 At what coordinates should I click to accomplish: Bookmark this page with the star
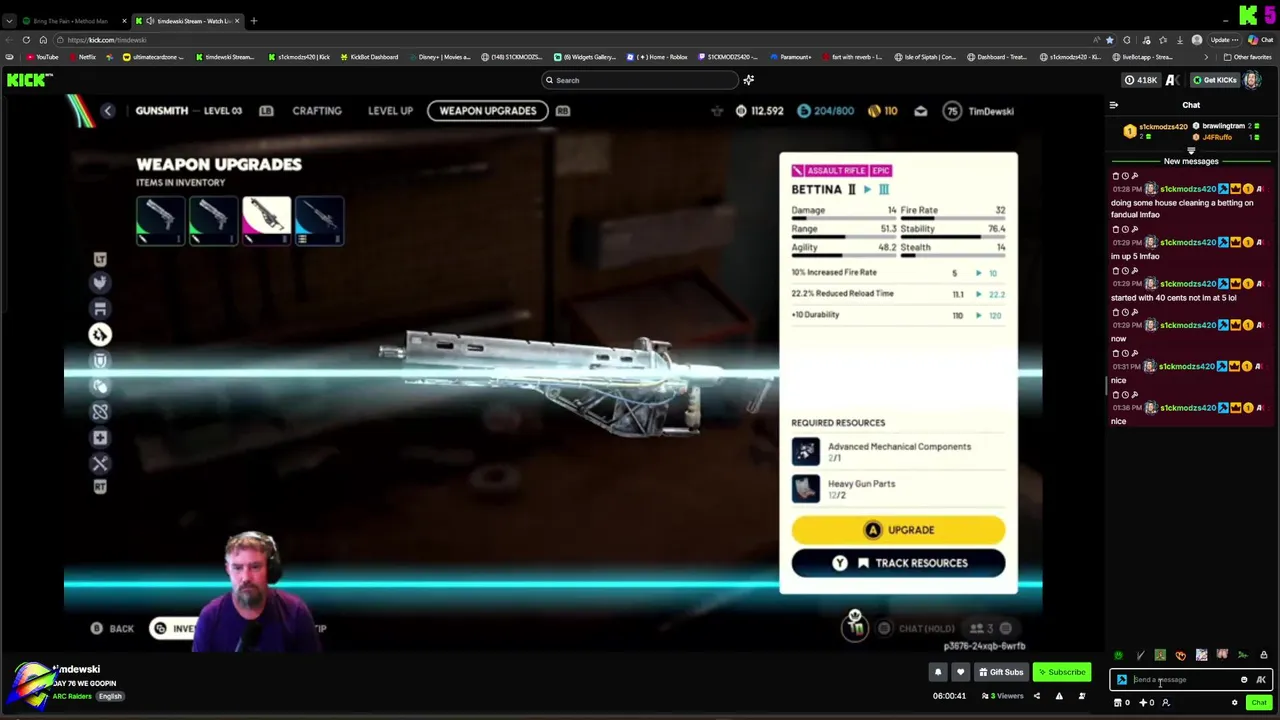(1109, 40)
